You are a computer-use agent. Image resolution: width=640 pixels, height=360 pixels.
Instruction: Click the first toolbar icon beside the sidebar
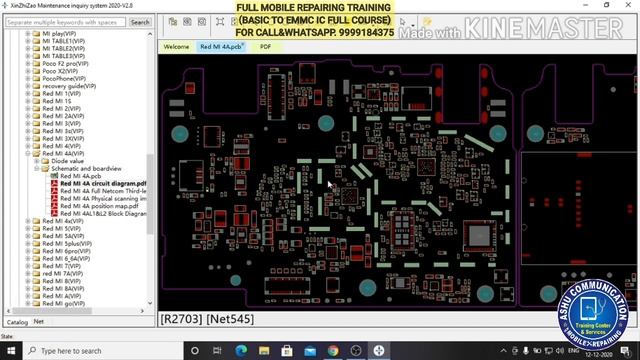pos(173,22)
